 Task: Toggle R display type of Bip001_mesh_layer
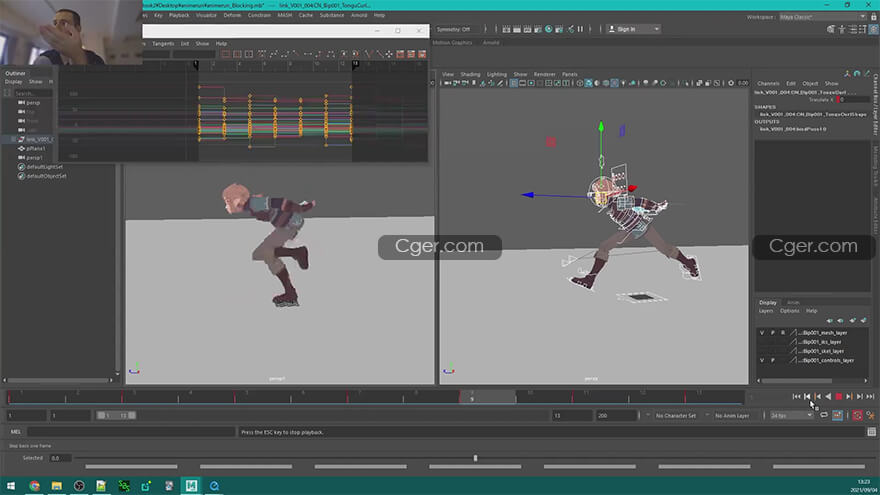(x=783, y=333)
